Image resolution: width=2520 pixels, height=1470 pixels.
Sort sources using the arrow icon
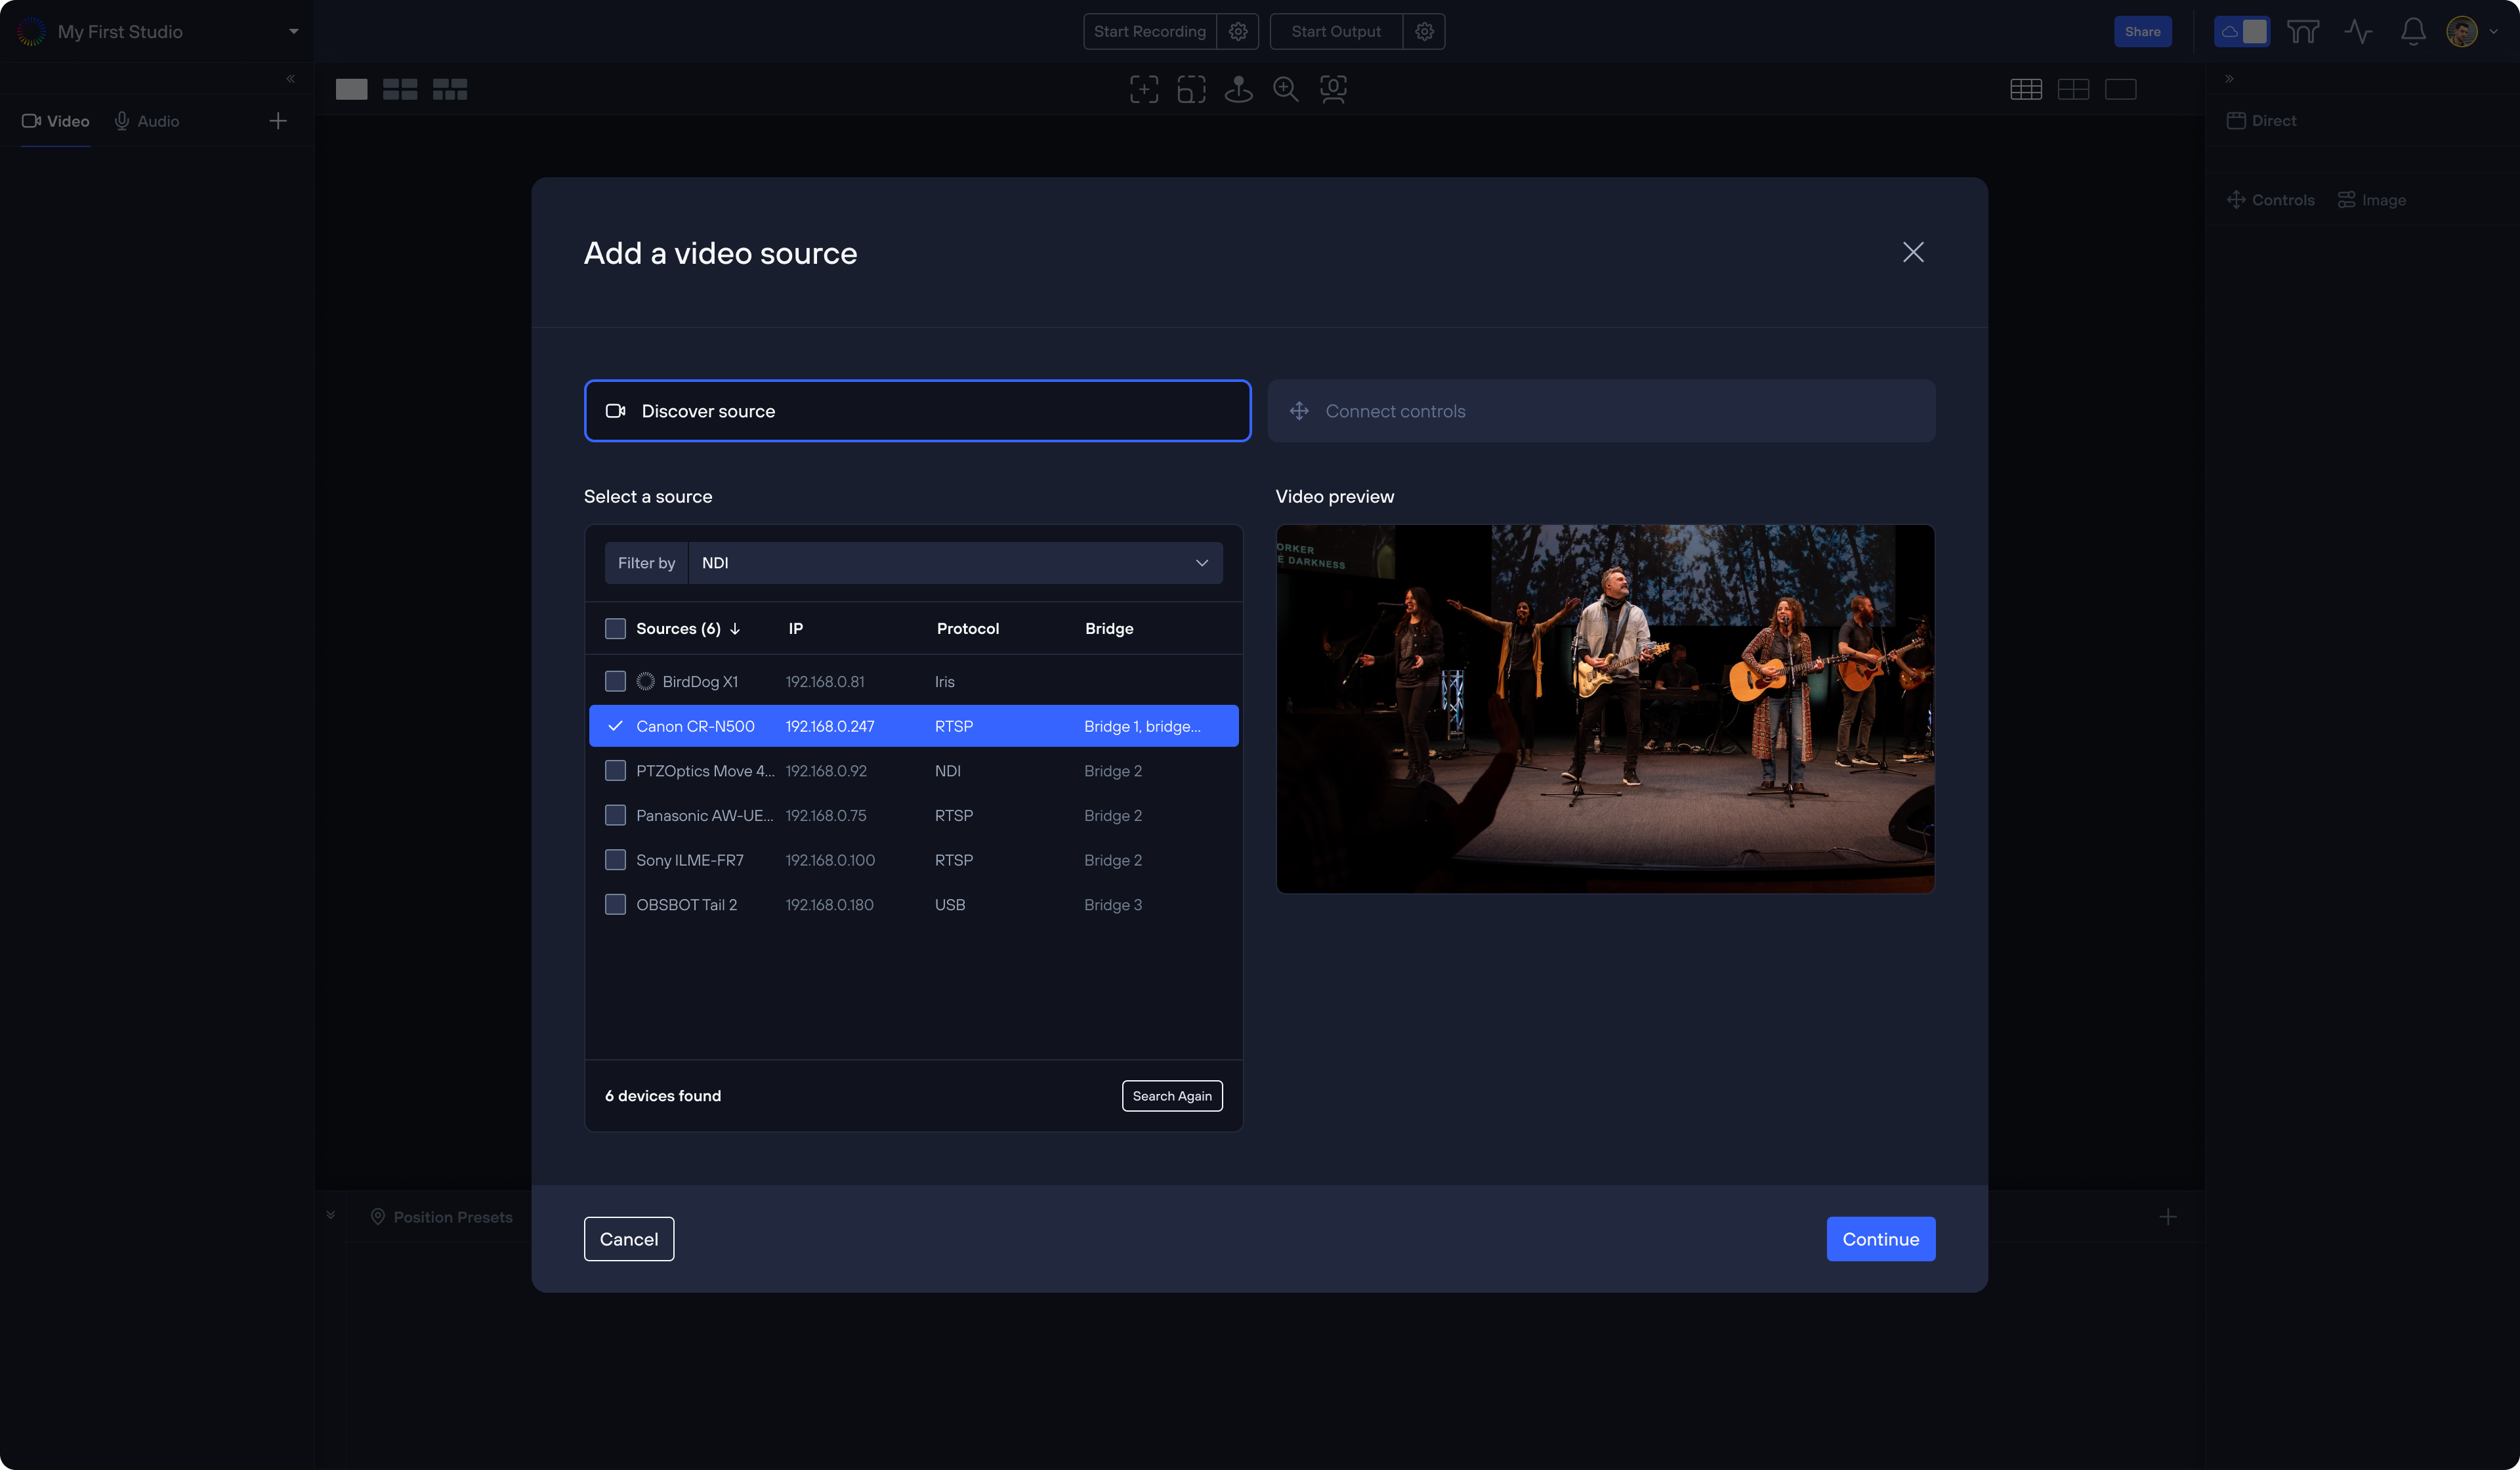(x=735, y=629)
